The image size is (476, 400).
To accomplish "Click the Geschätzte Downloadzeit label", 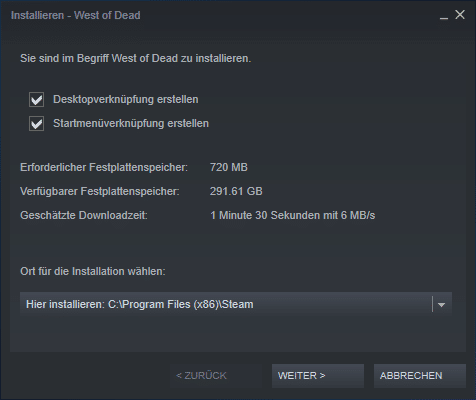I will (84, 215).
